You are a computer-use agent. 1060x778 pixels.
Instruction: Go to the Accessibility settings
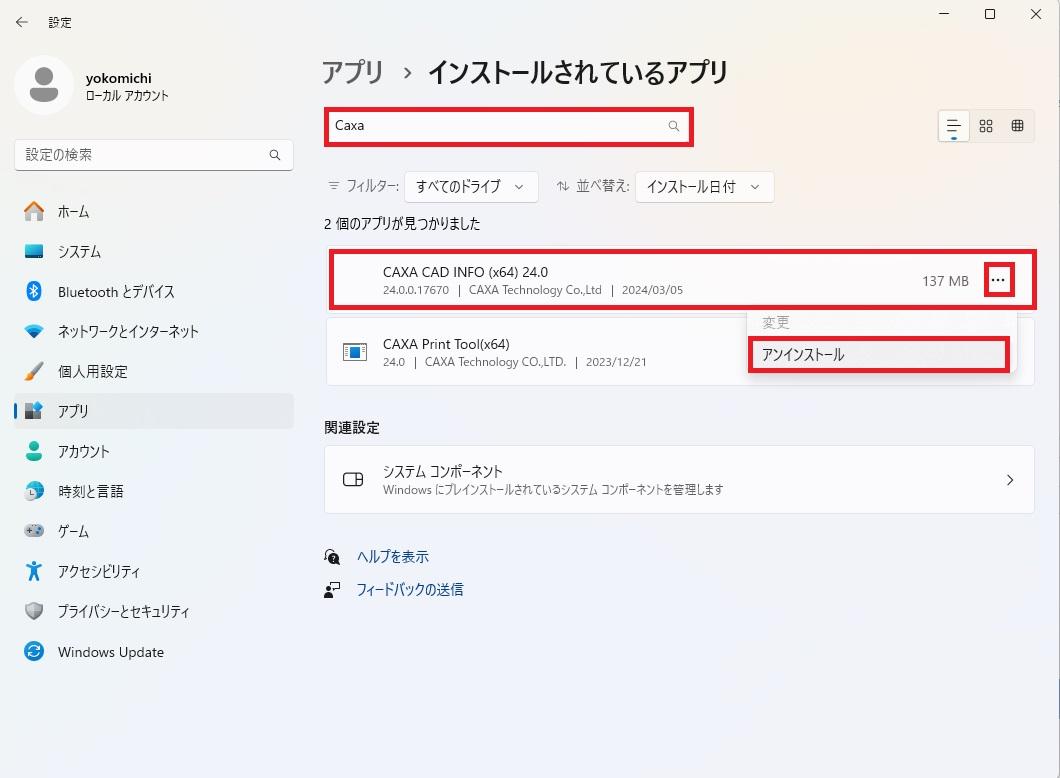pos(98,572)
